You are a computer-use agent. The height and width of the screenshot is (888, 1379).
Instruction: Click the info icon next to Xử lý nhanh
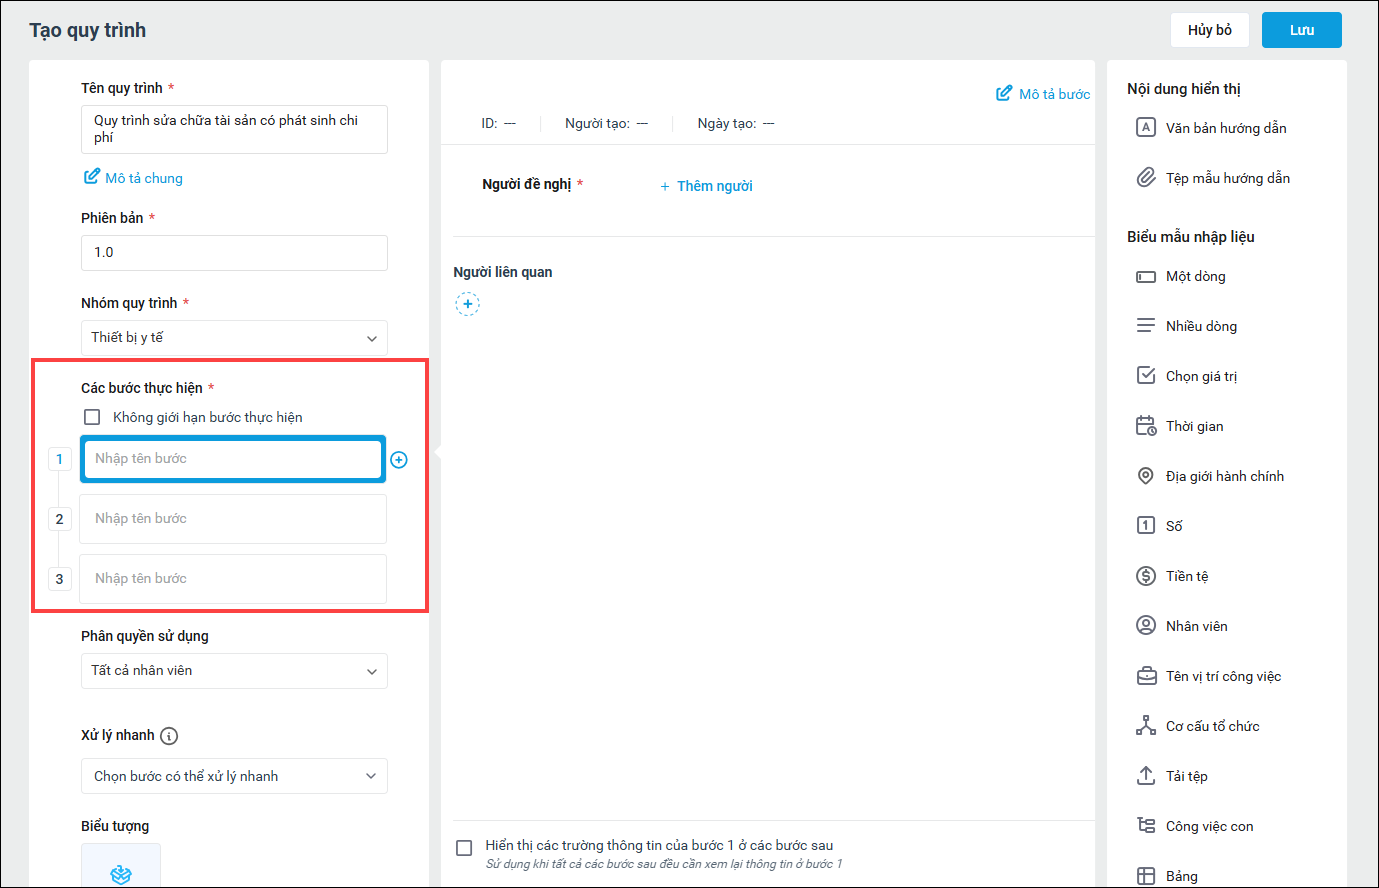pyautogui.click(x=170, y=736)
